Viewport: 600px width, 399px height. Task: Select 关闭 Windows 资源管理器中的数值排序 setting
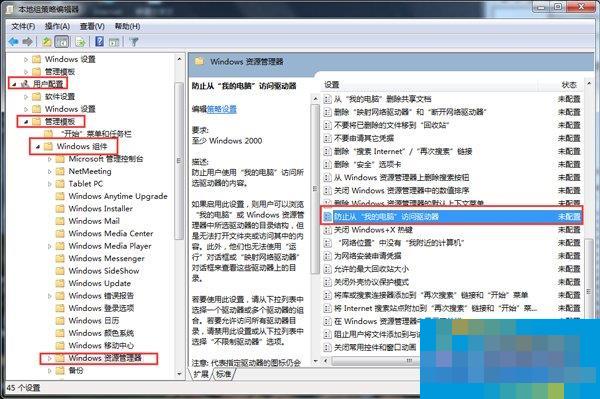pyautogui.click(x=401, y=190)
